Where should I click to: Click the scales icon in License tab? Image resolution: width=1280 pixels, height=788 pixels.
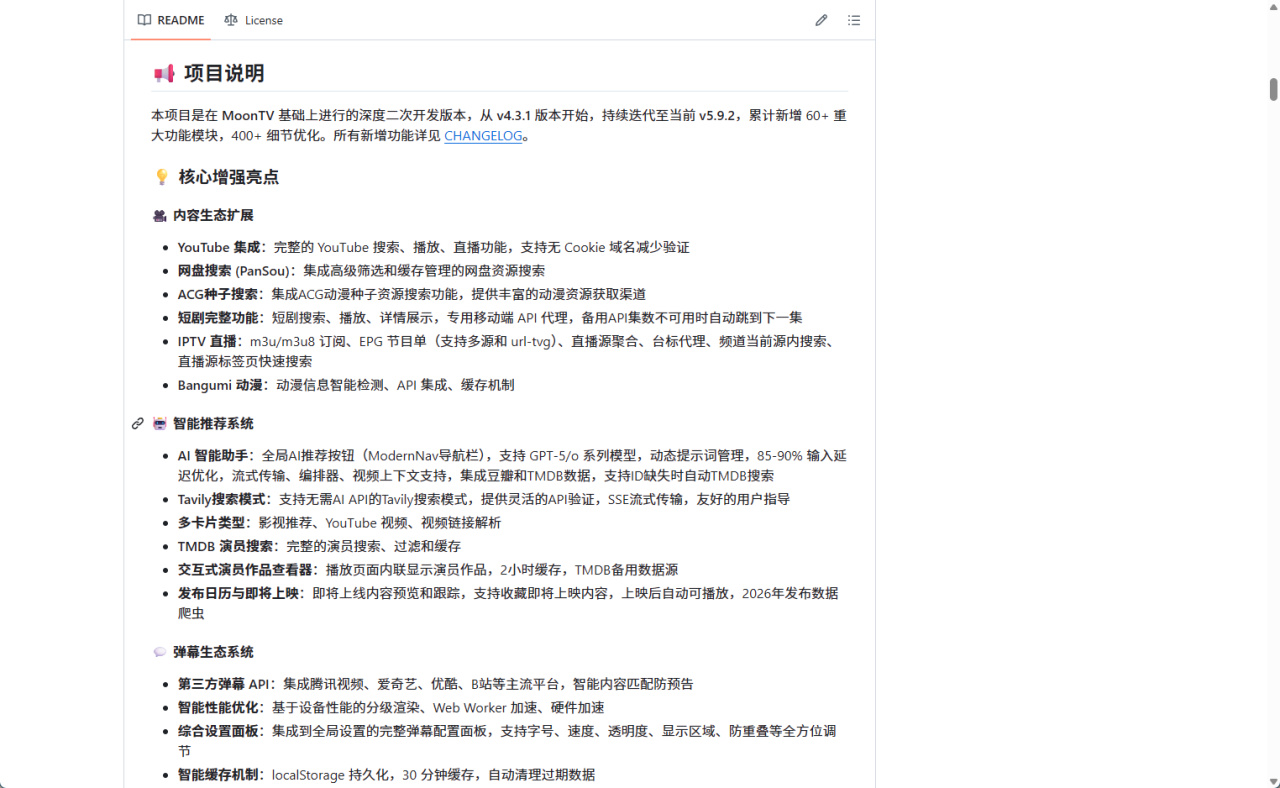point(231,20)
